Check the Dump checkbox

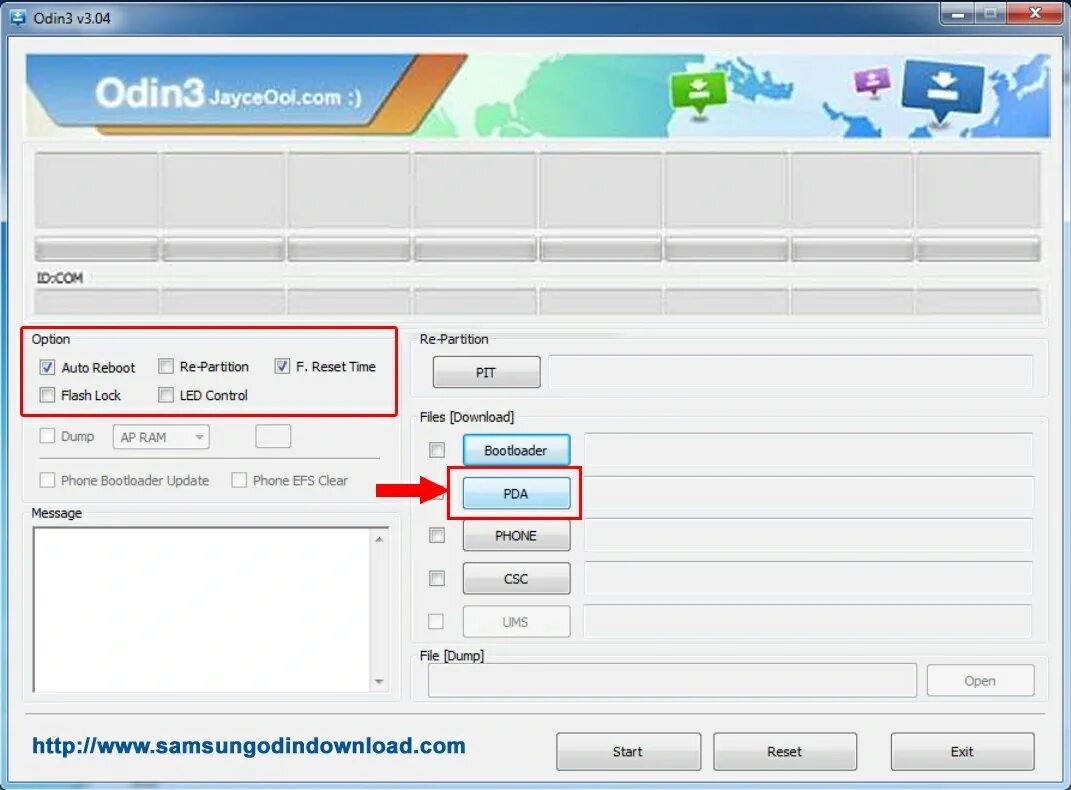coord(47,436)
